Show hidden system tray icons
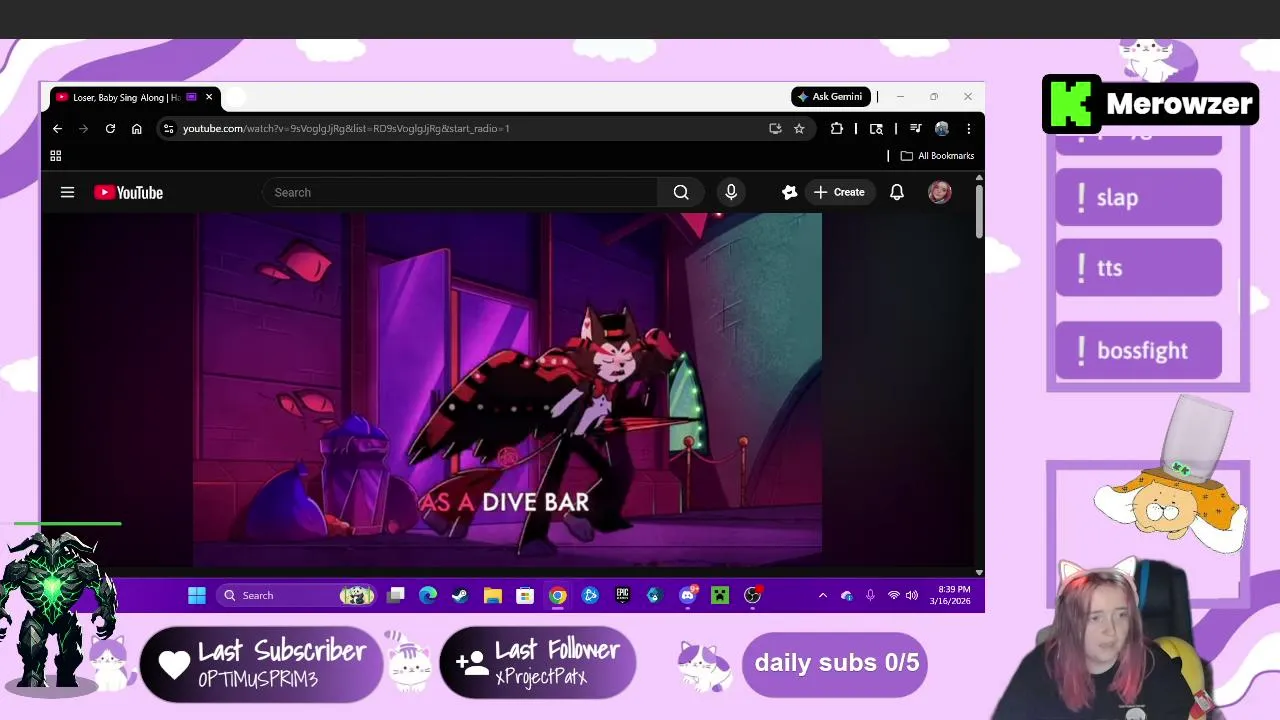Viewport: 1280px width, 720px height. (x=823, y=596)
